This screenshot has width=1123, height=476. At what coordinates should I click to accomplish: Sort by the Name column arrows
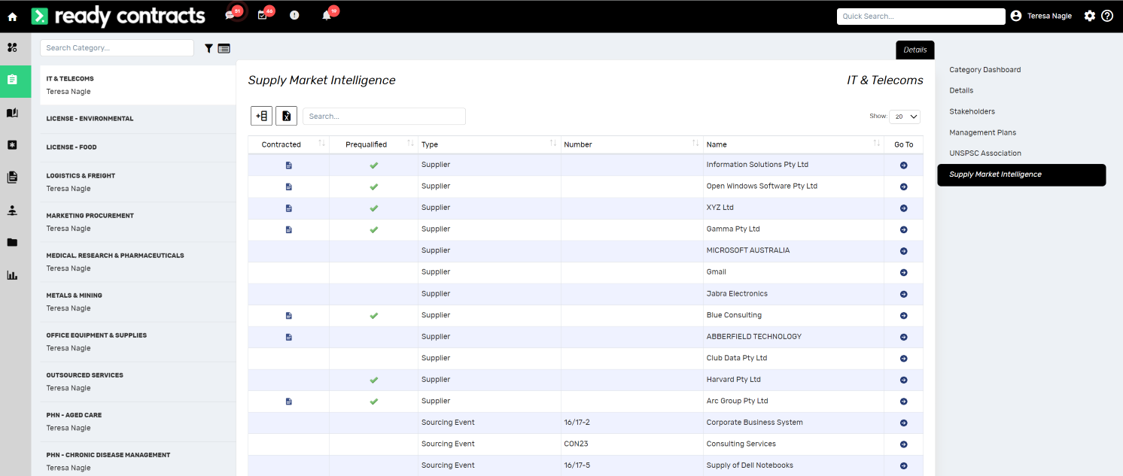877,144
